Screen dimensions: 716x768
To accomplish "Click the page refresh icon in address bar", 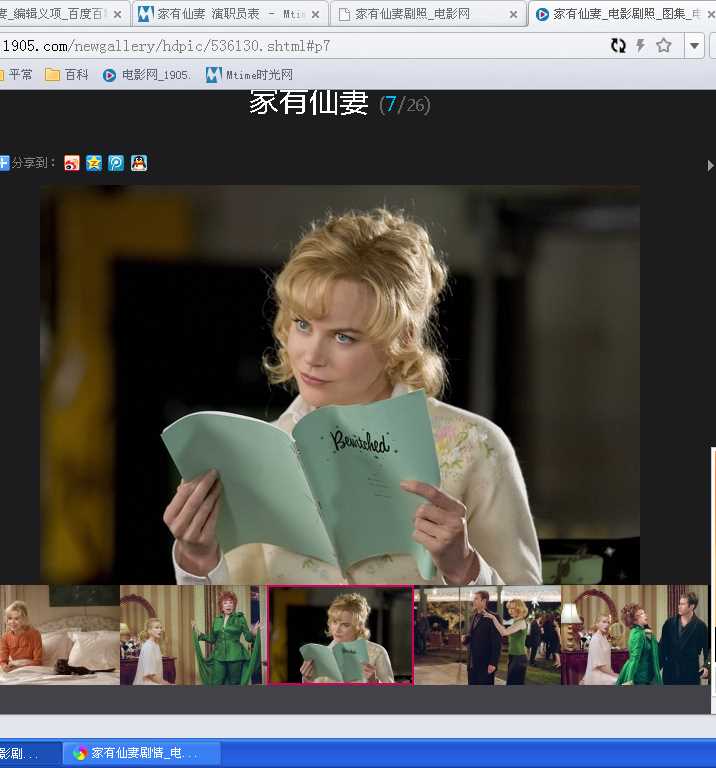I will click(x=618, y=46).
